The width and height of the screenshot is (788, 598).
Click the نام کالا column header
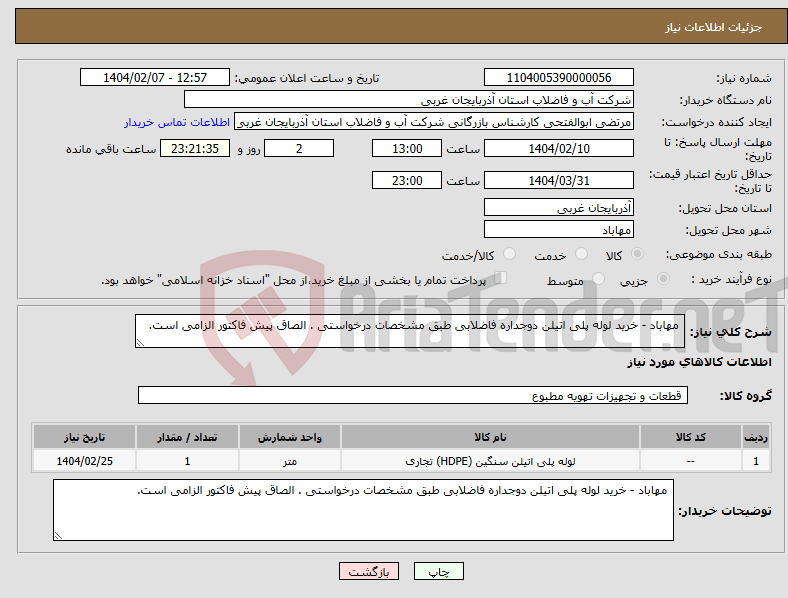(x=490, y=437)
